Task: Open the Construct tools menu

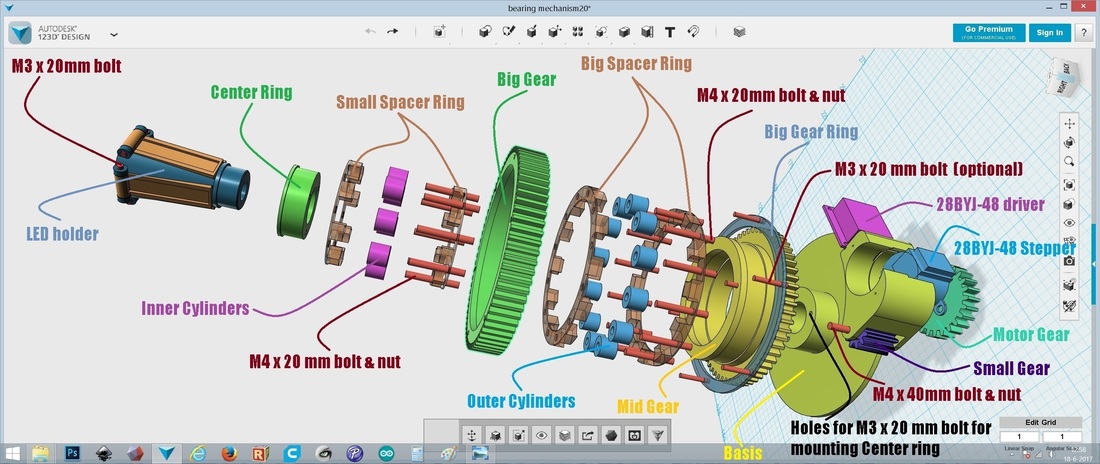Action: pos(532,32)
